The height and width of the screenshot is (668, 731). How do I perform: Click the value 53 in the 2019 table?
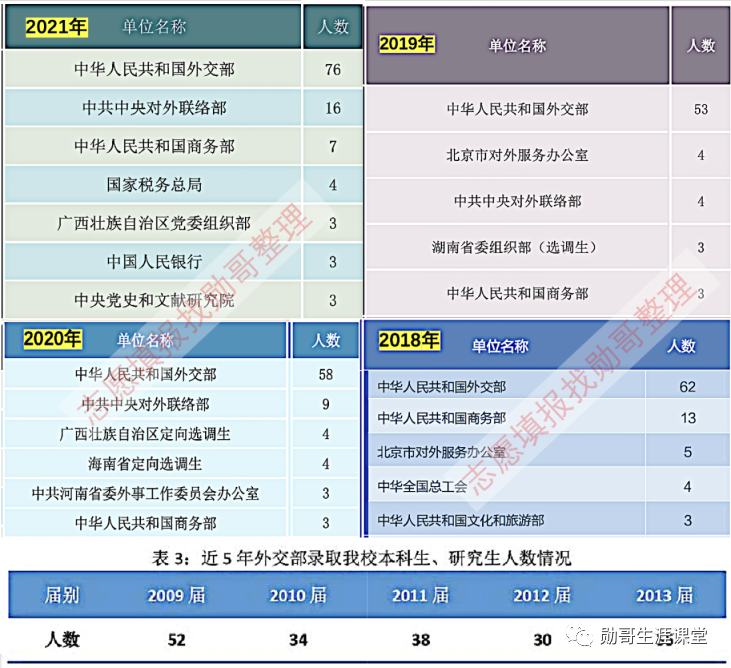pyautogui.click(x=701, y=110)
